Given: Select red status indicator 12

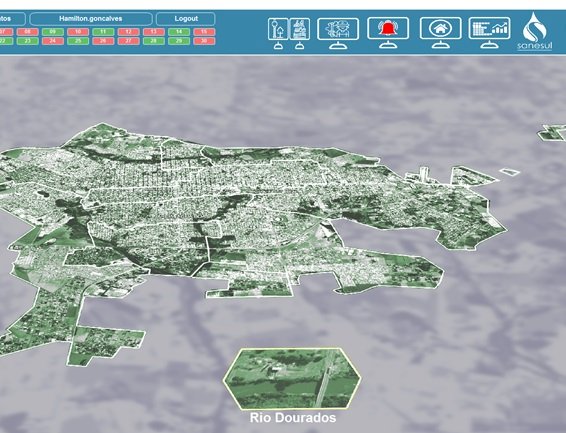Looking at the screenshot, I should [128, 32].
